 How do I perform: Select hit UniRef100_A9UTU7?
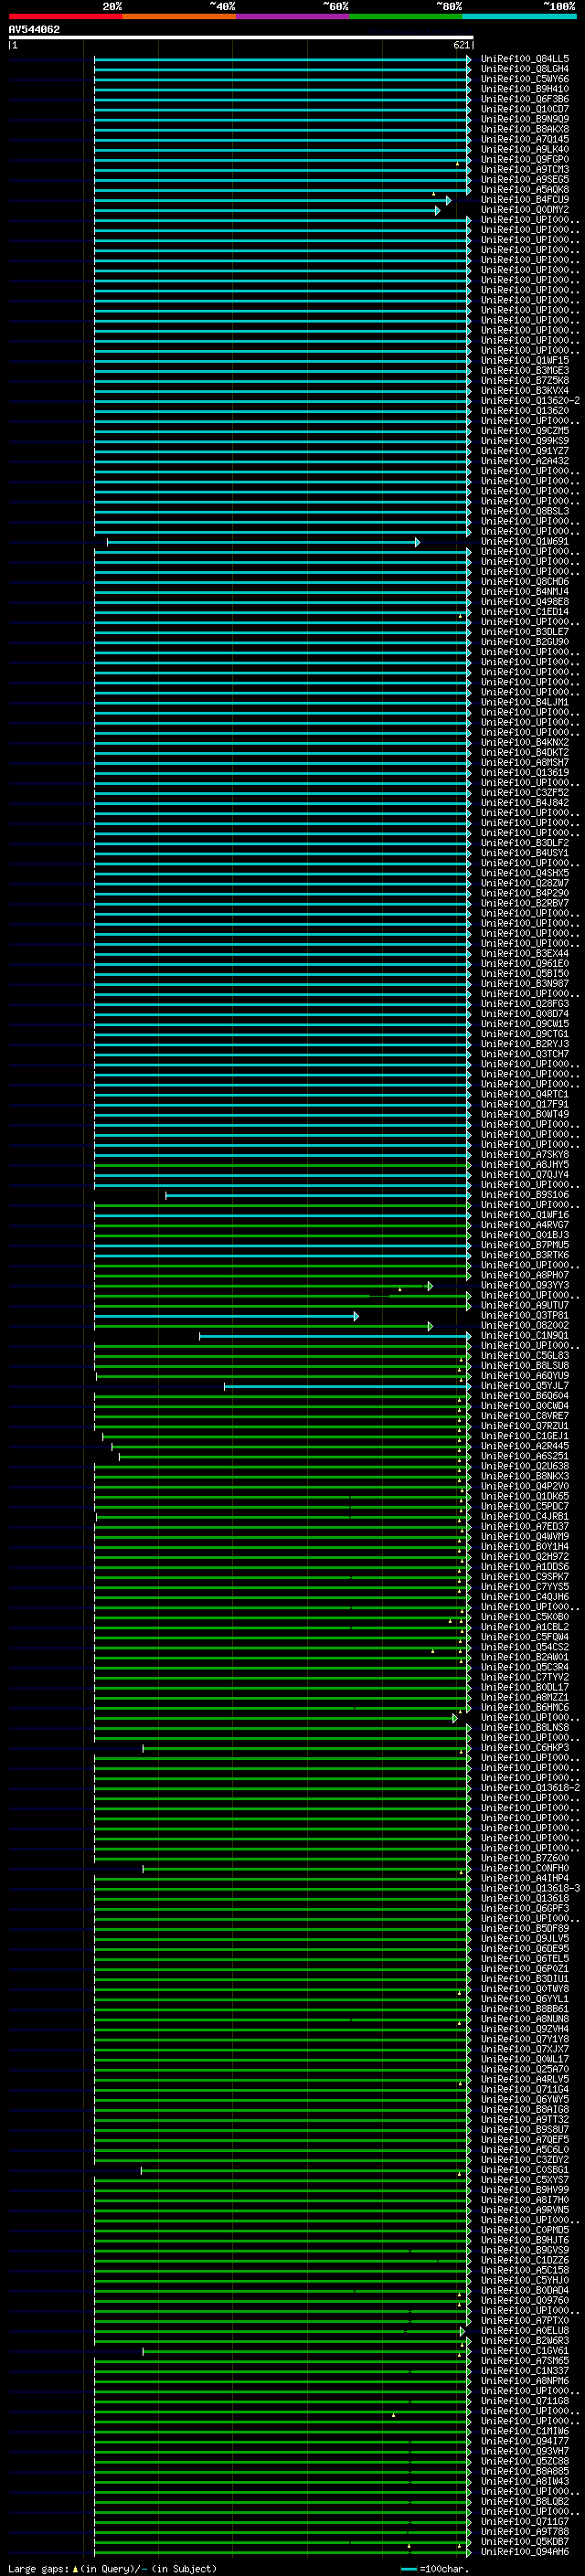[x=525, y=1305]
